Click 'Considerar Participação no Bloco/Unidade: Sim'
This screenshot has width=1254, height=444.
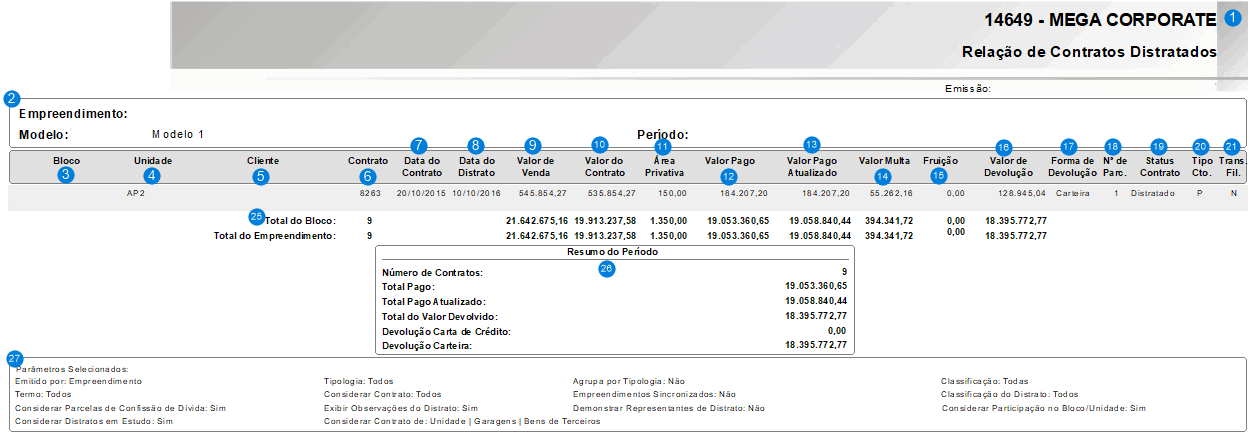click(x=1043, y=408)
